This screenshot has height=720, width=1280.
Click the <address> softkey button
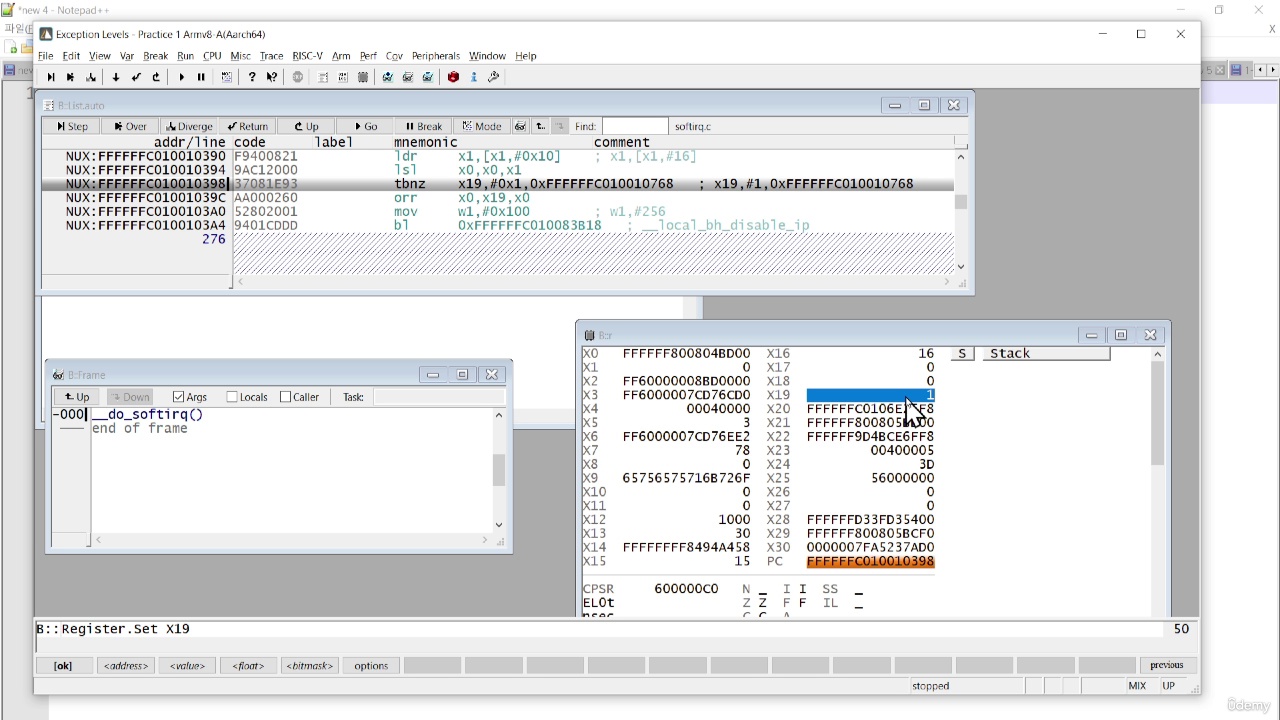126,665
